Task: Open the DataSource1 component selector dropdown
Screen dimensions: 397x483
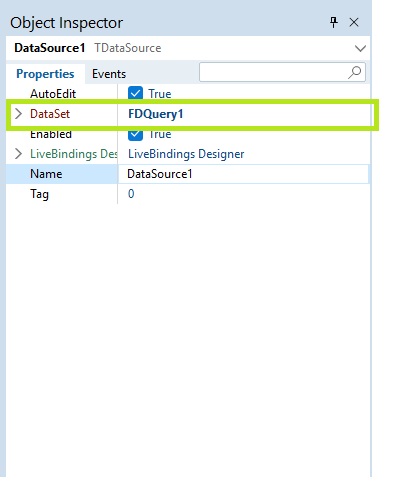Action: (360, 49)
